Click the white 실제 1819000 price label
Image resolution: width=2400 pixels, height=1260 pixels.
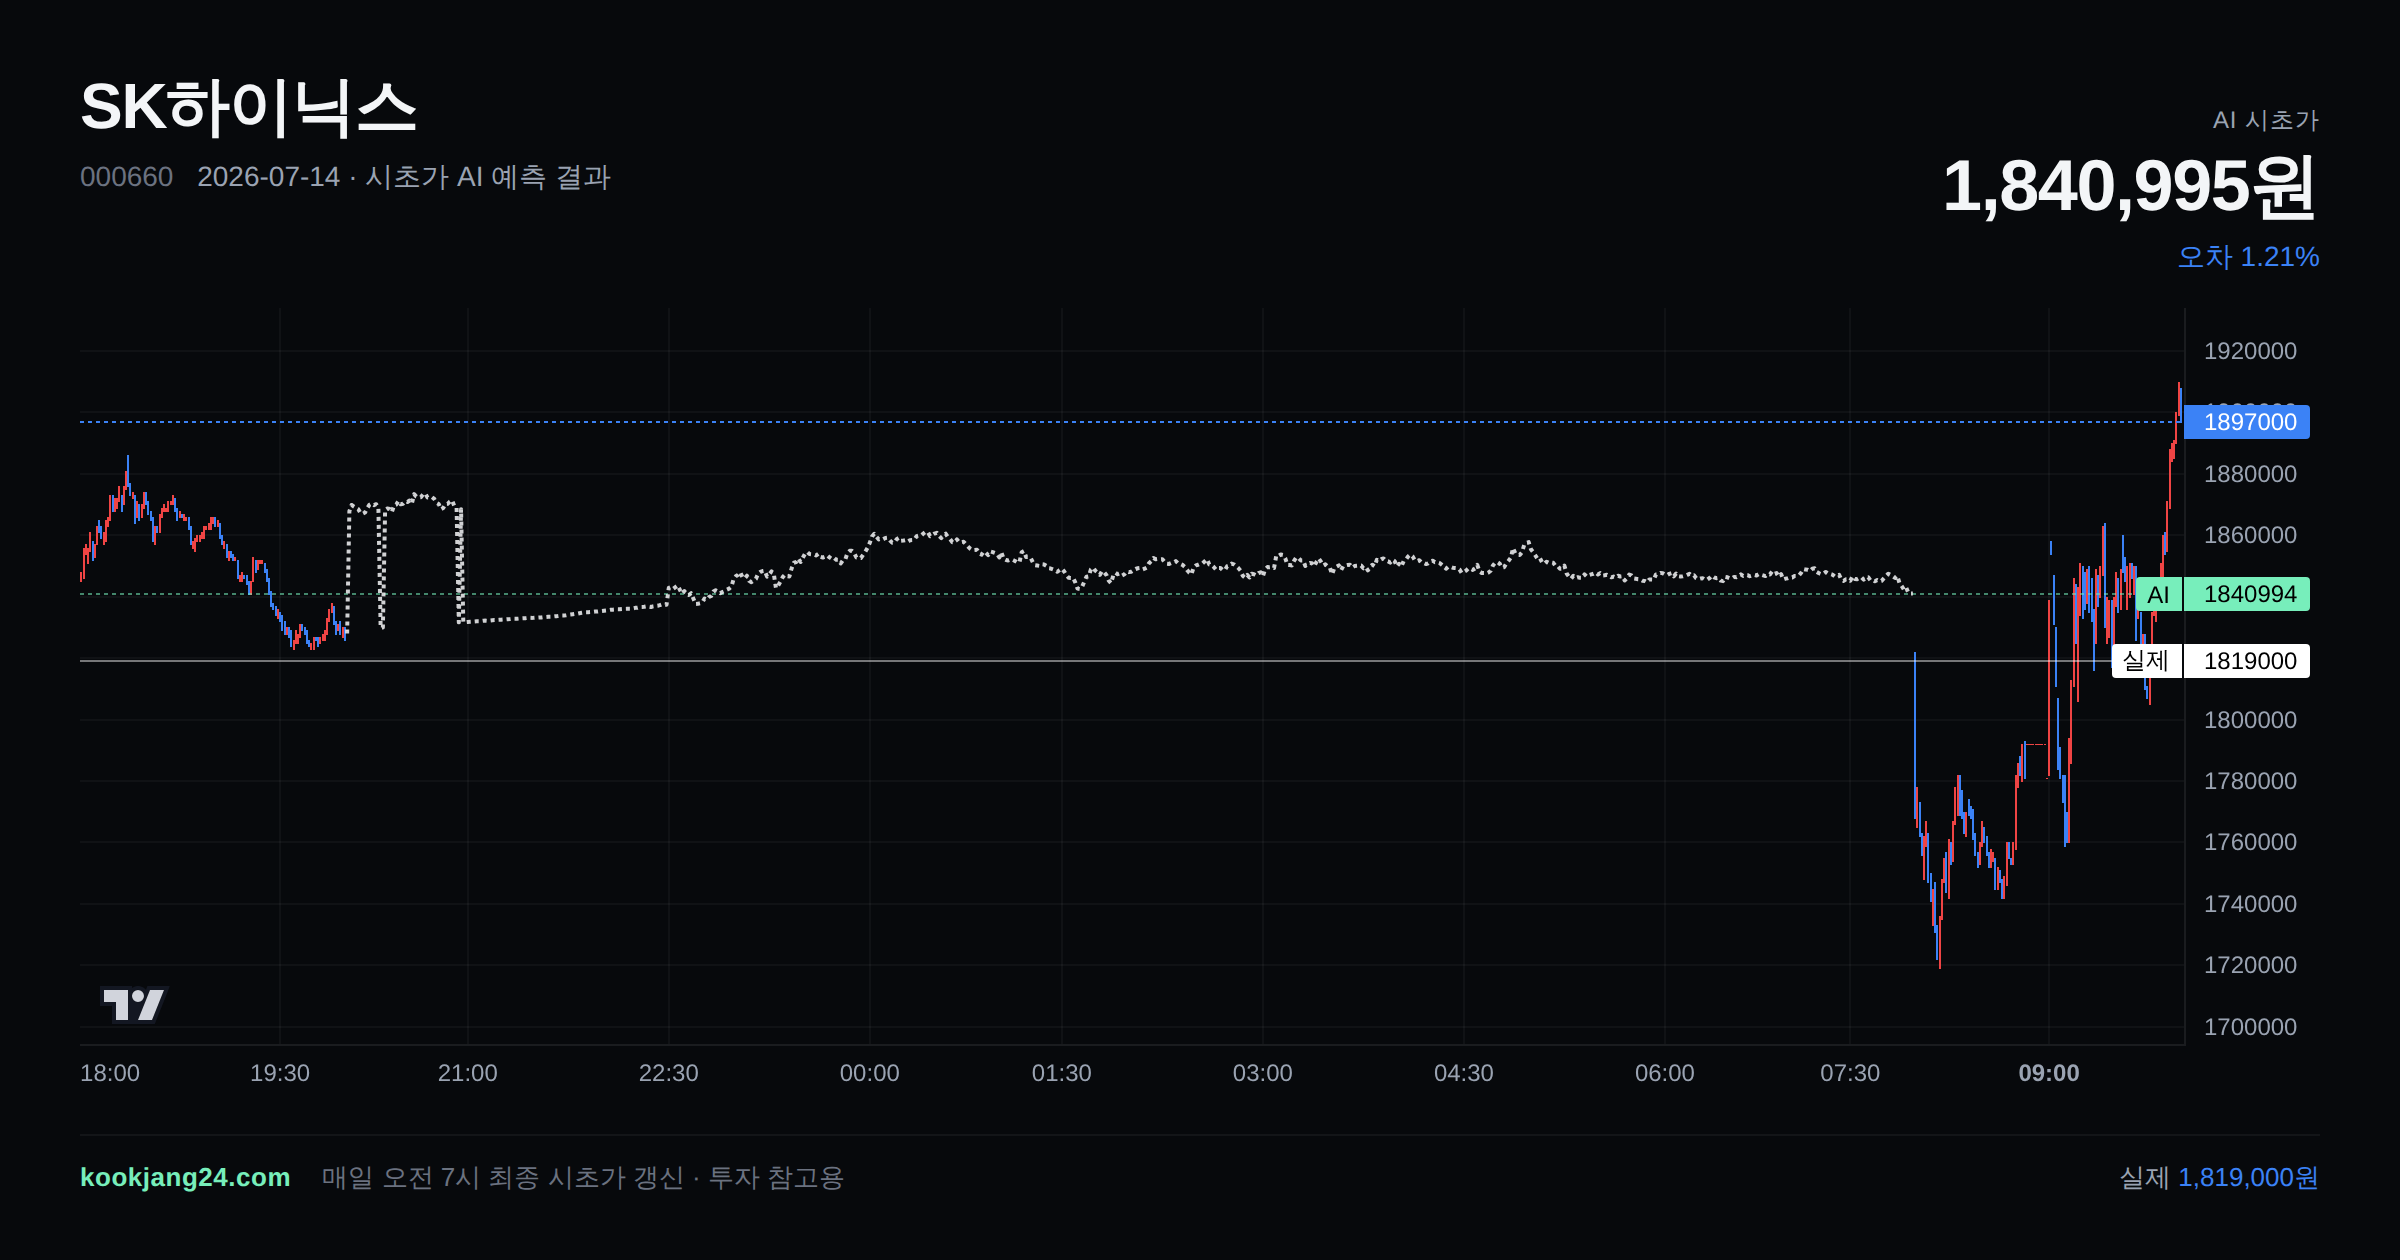click(2210, 661)
